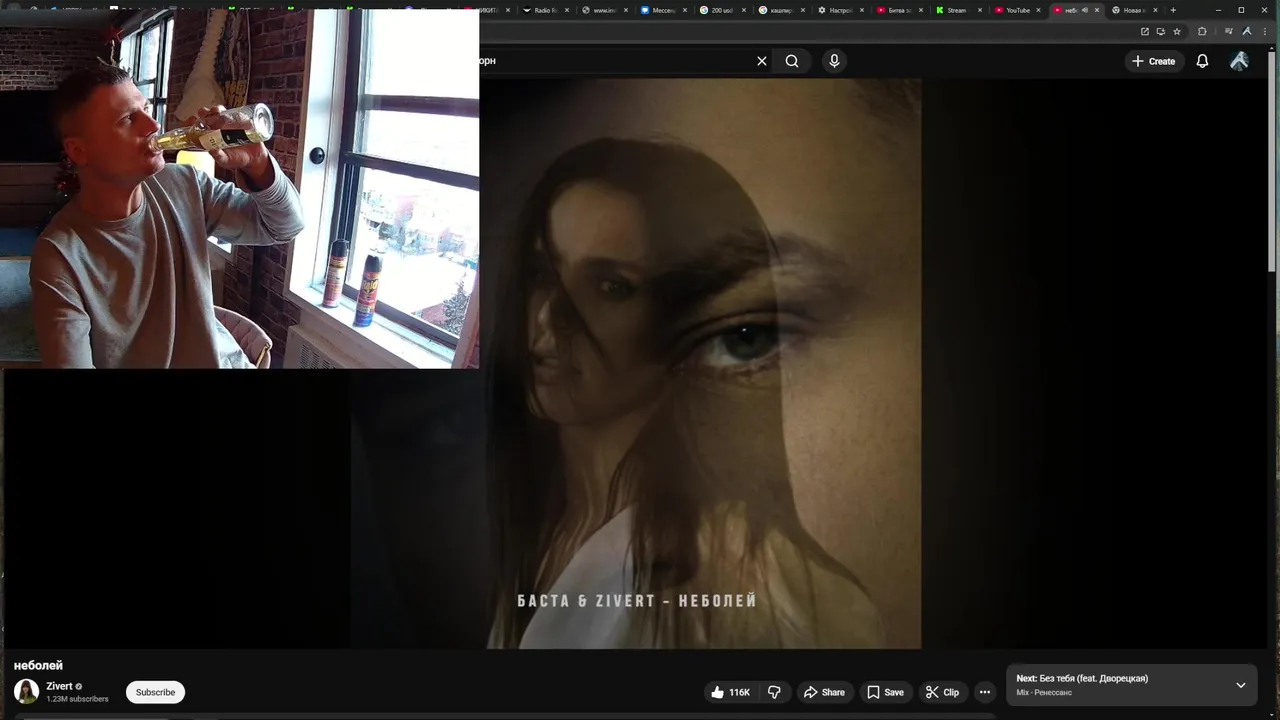
Task: Switch to the Новая вкладка tab
Action: coord(1133,10)
